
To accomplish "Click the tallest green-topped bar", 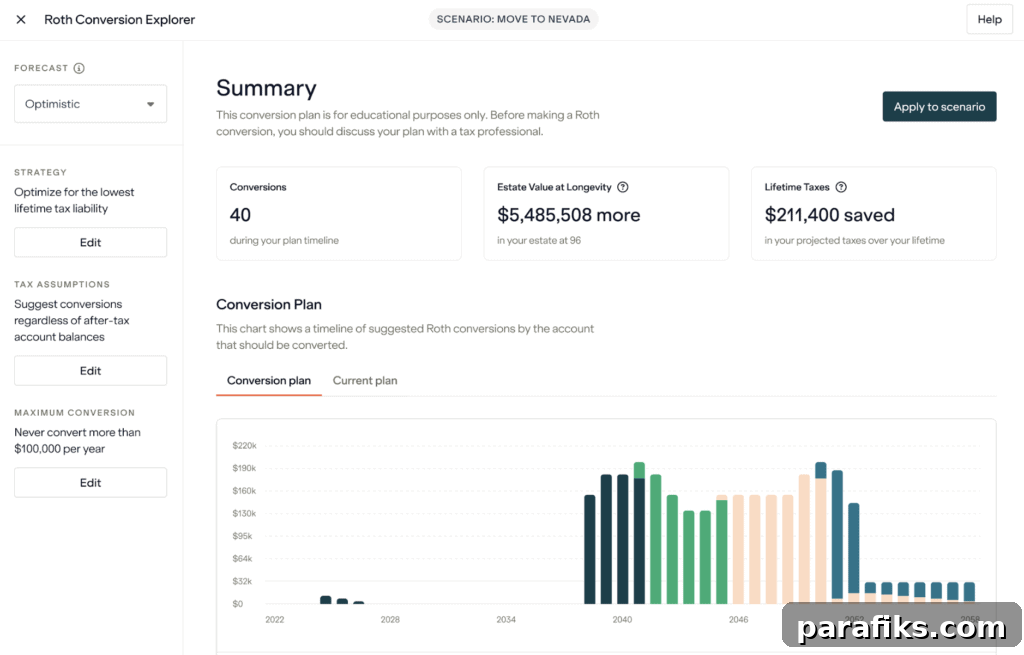I will [639, 533].
